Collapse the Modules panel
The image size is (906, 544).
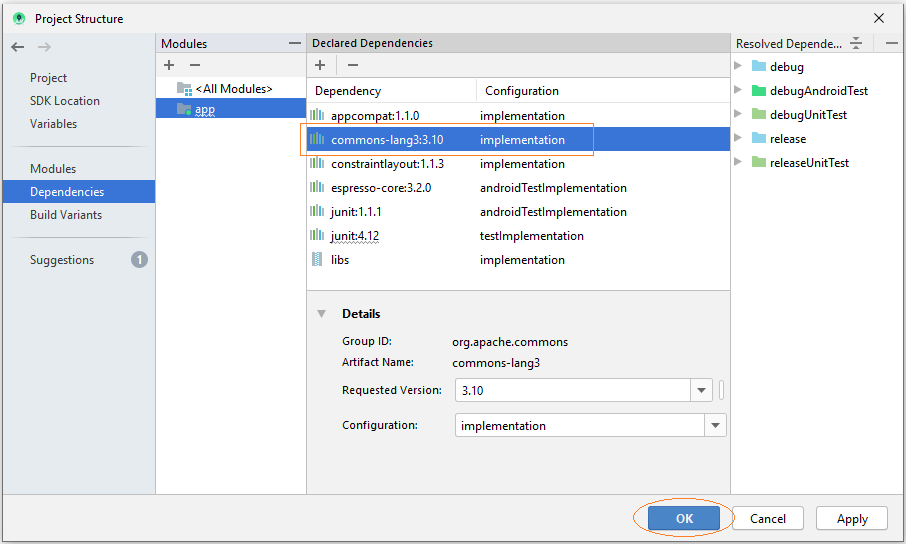295,43
